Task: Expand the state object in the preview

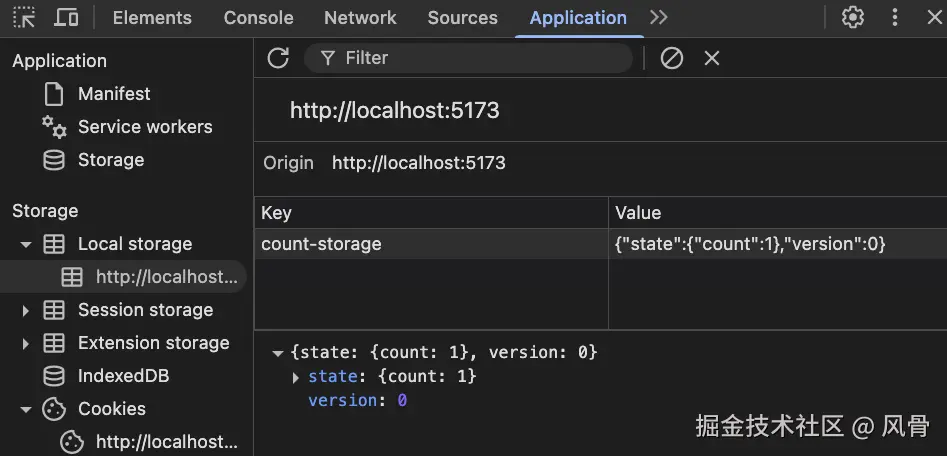Action: click(296, 377)
